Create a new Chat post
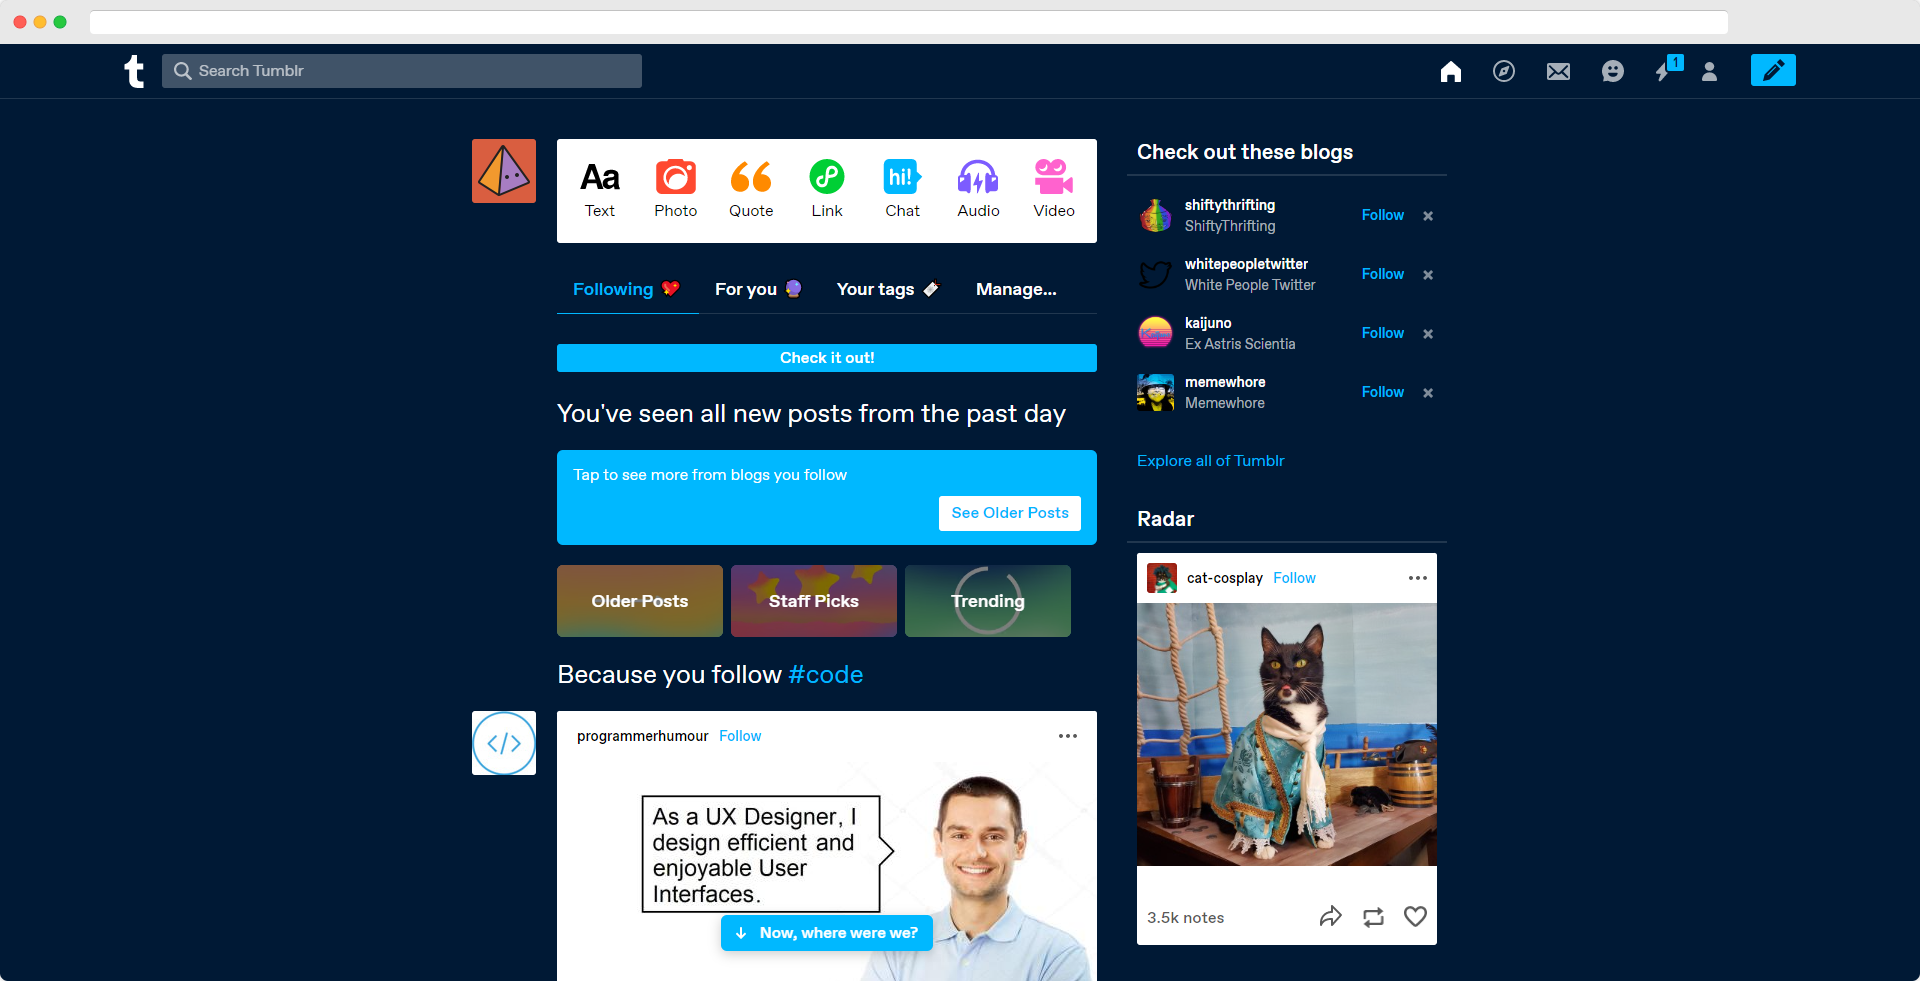This screenshot has height=981, width=1920. [902, 189]
